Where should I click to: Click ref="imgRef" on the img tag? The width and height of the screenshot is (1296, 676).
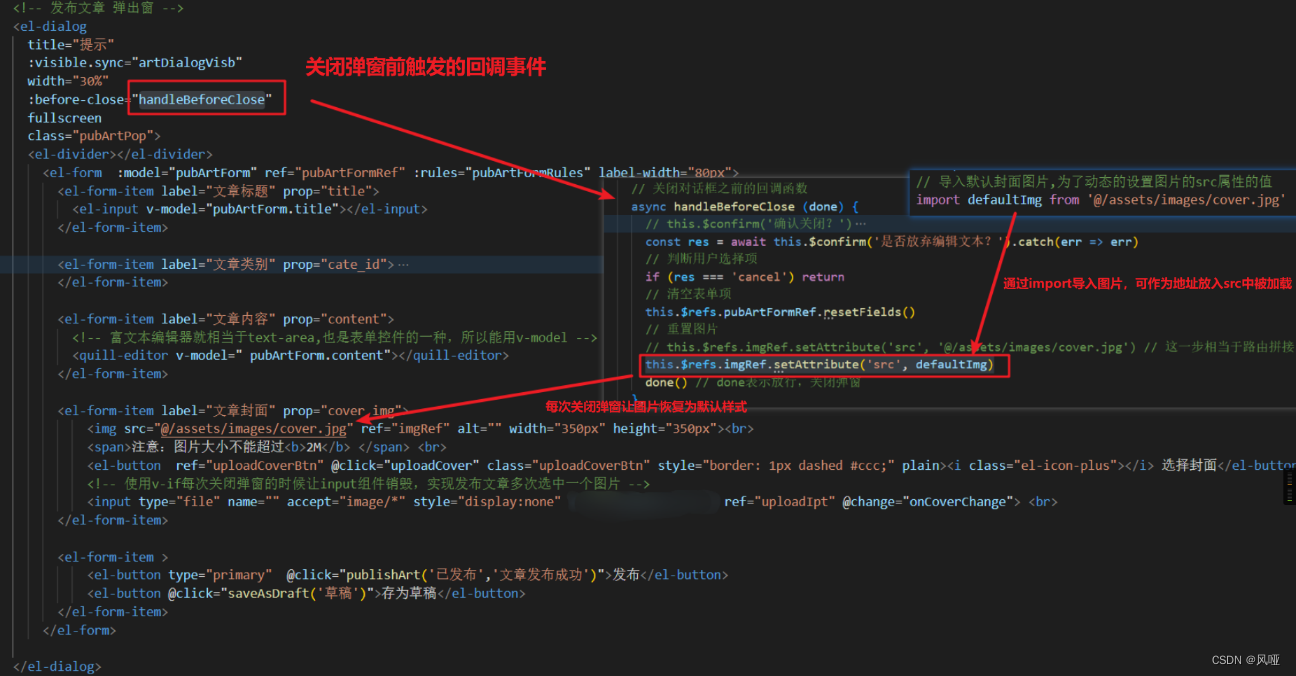405,428
